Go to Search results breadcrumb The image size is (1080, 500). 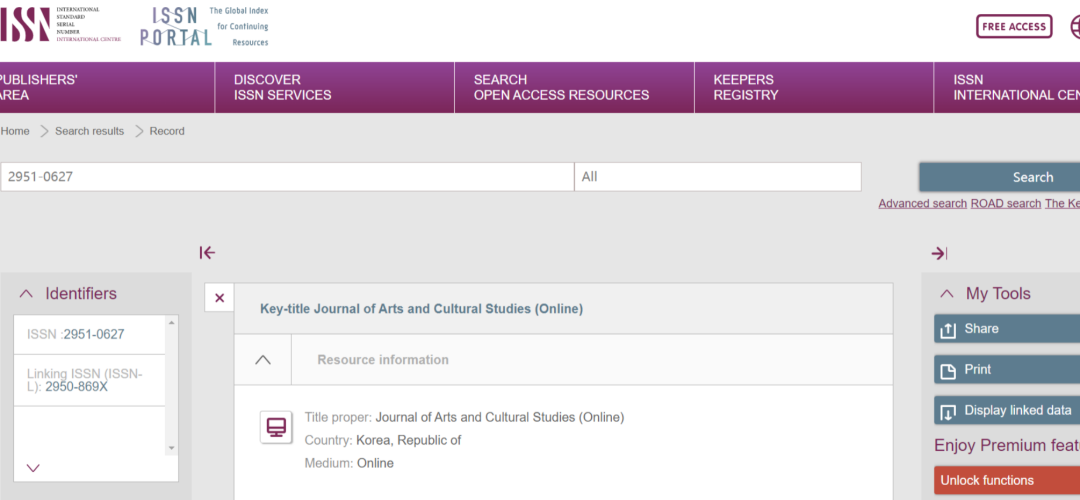[x=90, y=131]
